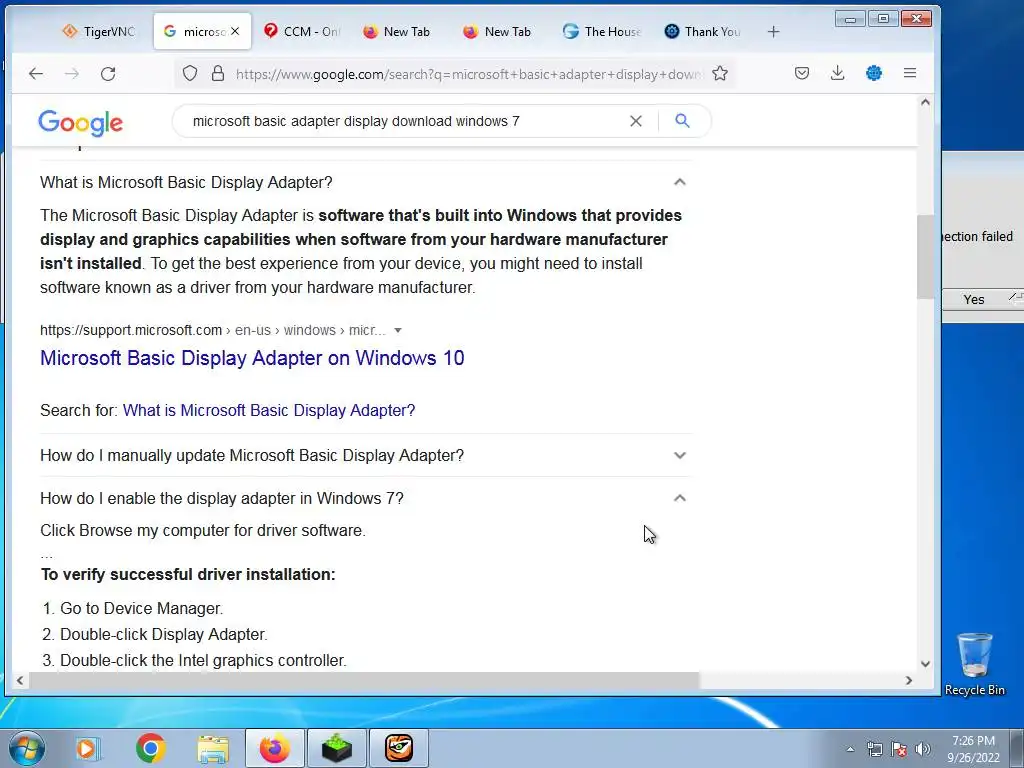The height and width of the screenshot is (768, 1024).
Task: Click the support.microsoft.com breadcrumb URL
Action: (212, 330)
